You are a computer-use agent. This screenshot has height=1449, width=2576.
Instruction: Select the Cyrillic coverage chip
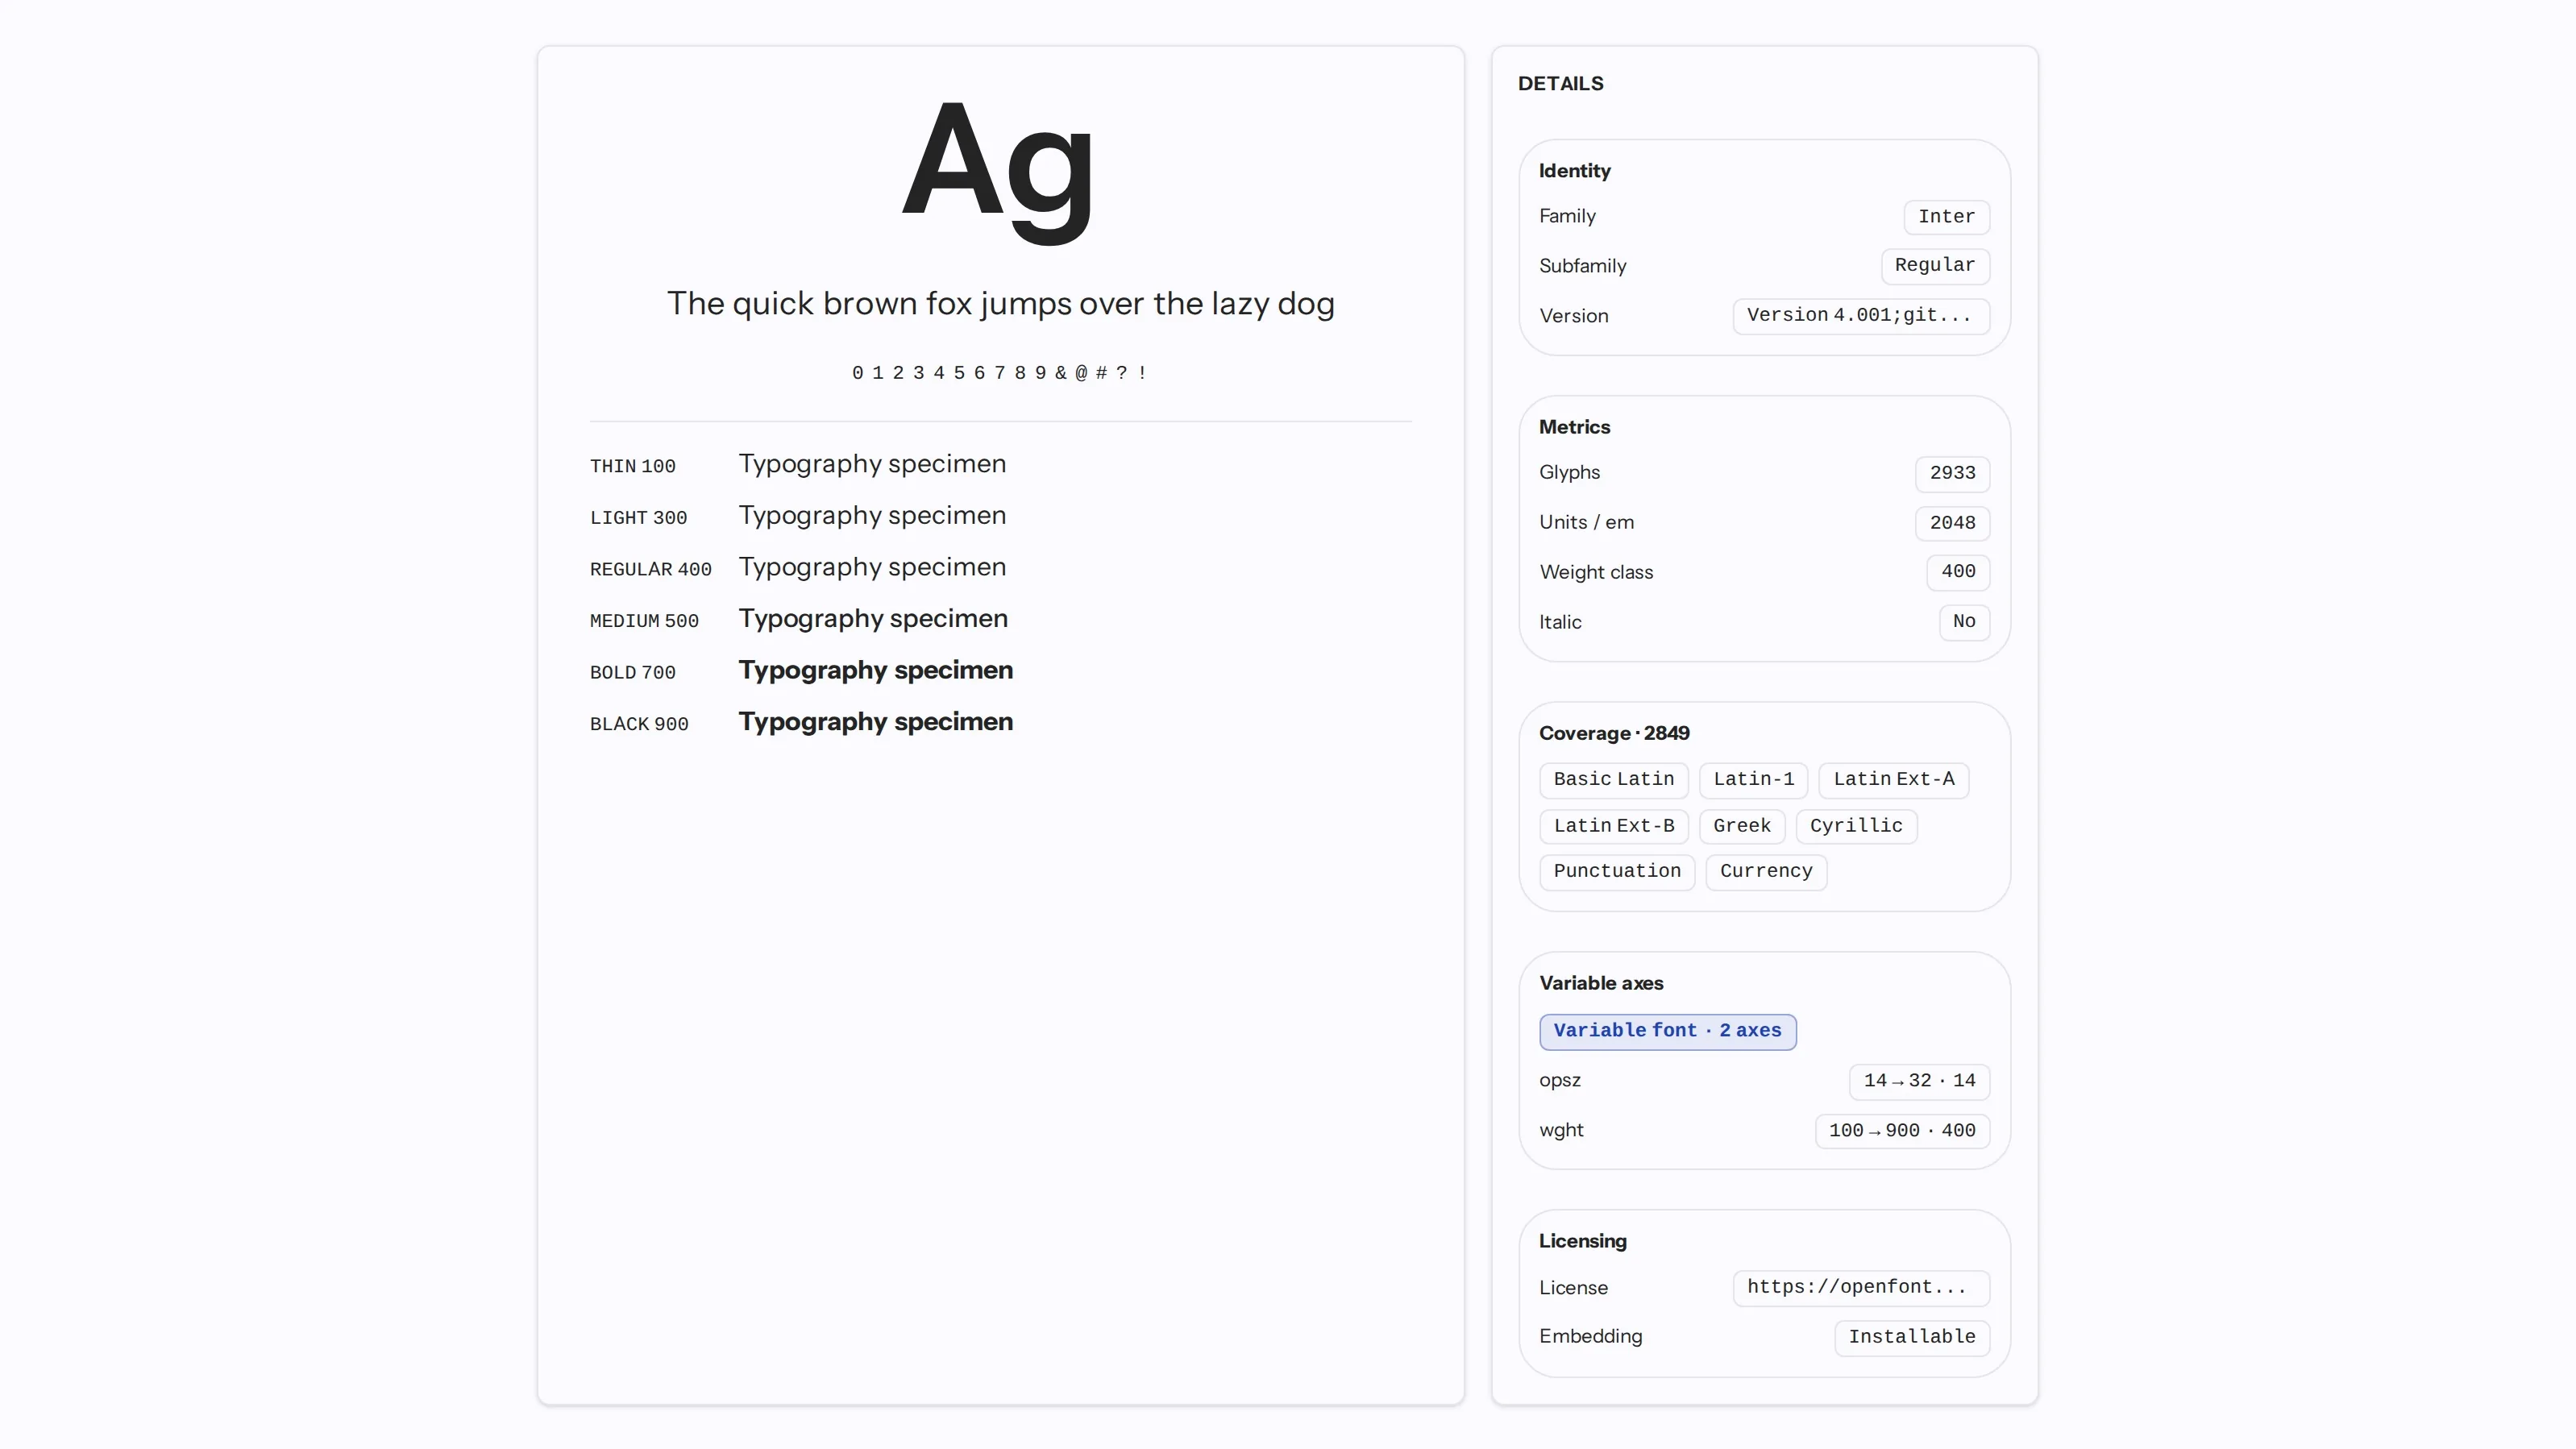(x=1856, y=826)
